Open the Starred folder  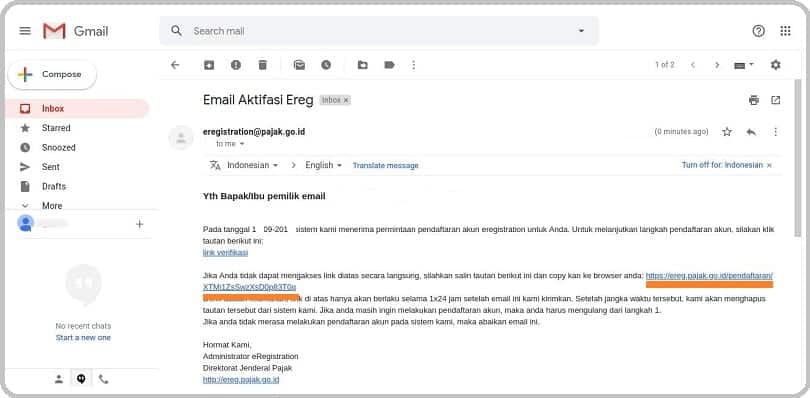tap(56, 128)
